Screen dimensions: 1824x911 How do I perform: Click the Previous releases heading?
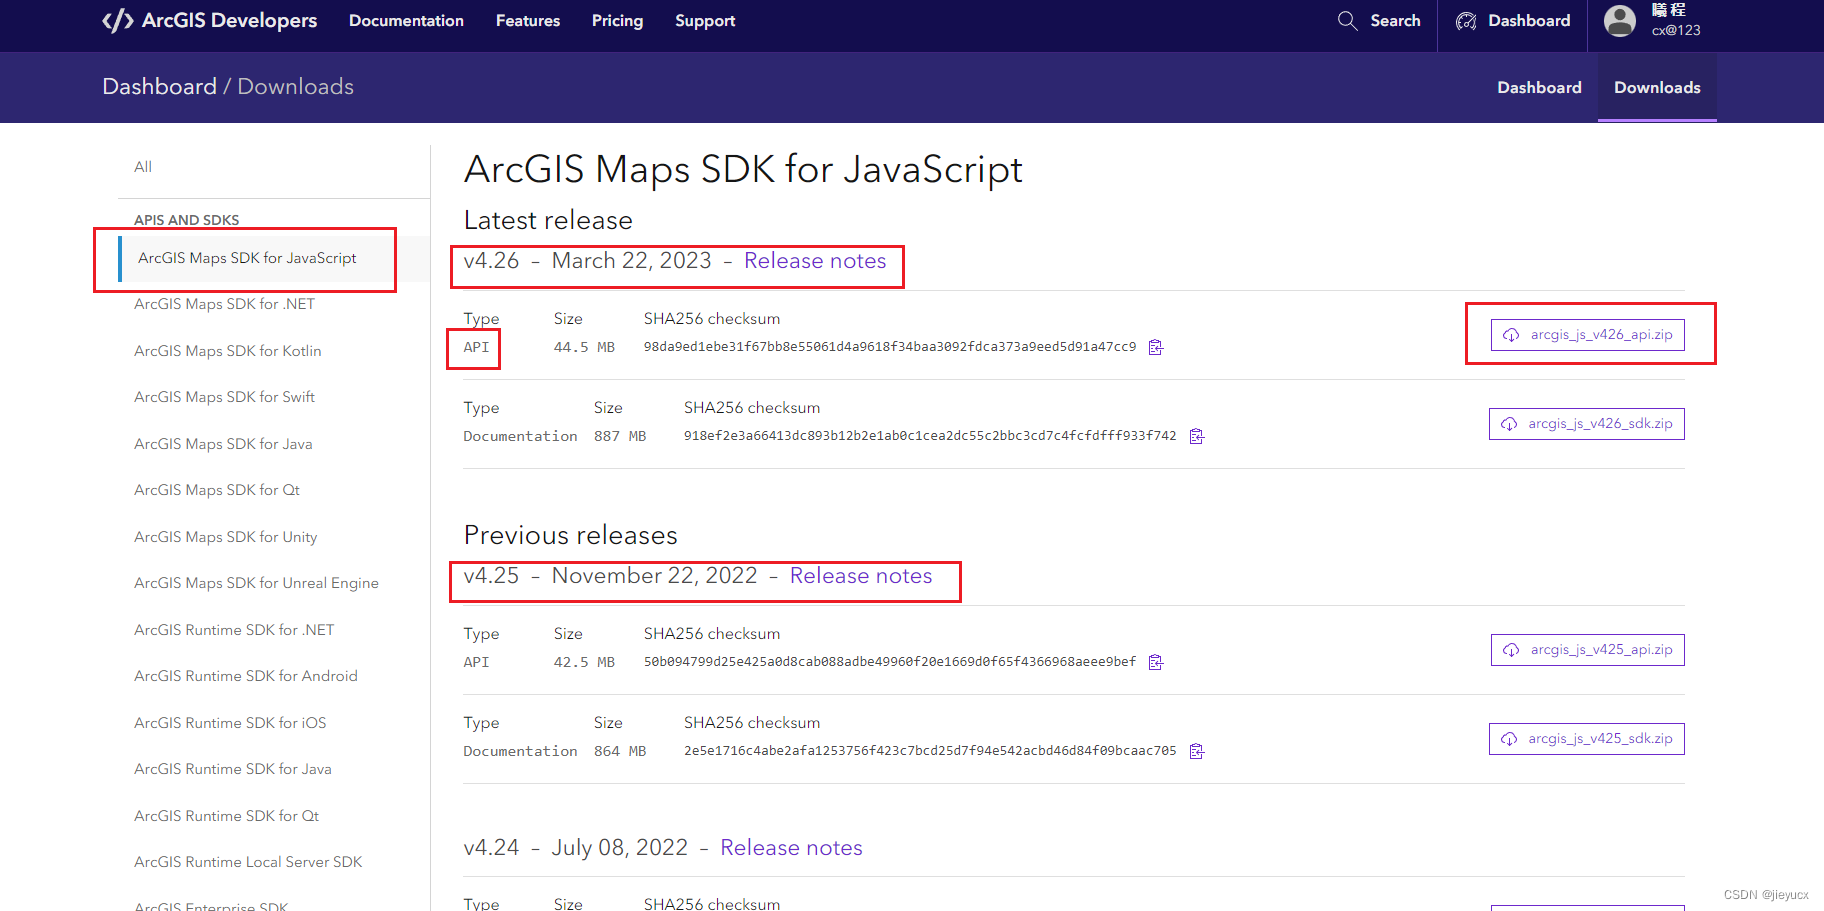(x=571, y=535)
